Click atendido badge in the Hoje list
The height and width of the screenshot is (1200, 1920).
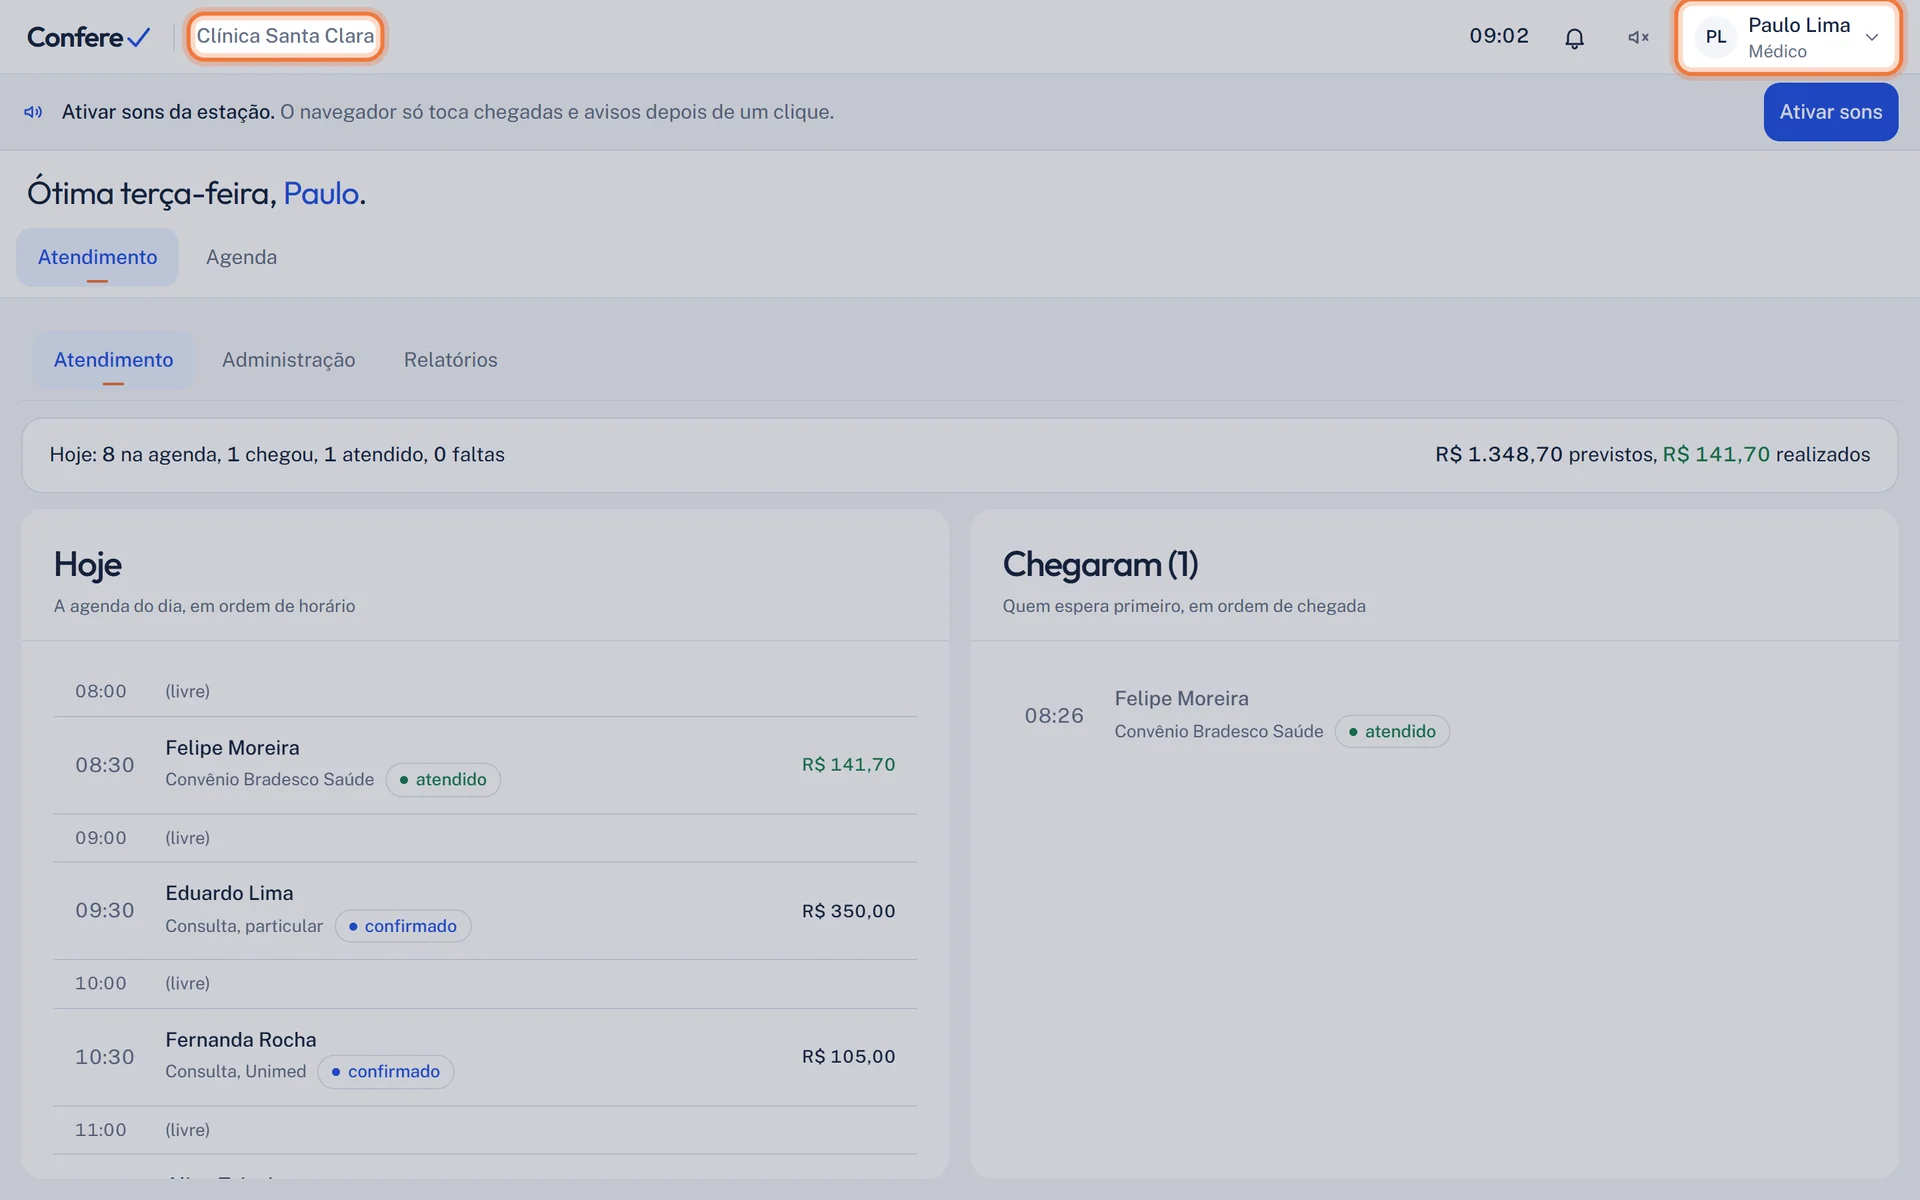point(443,780)
